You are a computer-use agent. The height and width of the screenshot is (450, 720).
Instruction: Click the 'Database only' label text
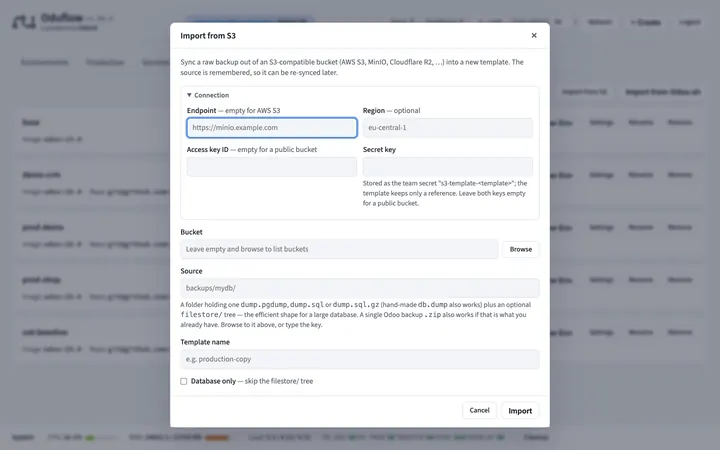(x=214, y=381)
